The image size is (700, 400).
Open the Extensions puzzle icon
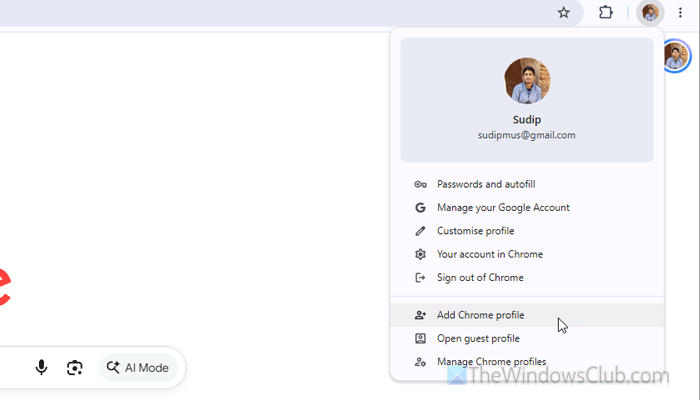coord(605,12)
